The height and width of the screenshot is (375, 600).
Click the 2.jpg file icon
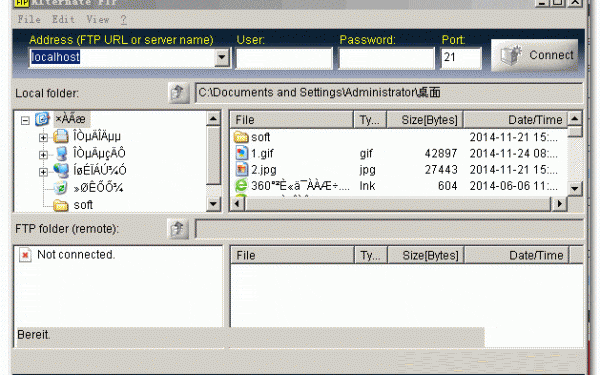pos(241,169)
